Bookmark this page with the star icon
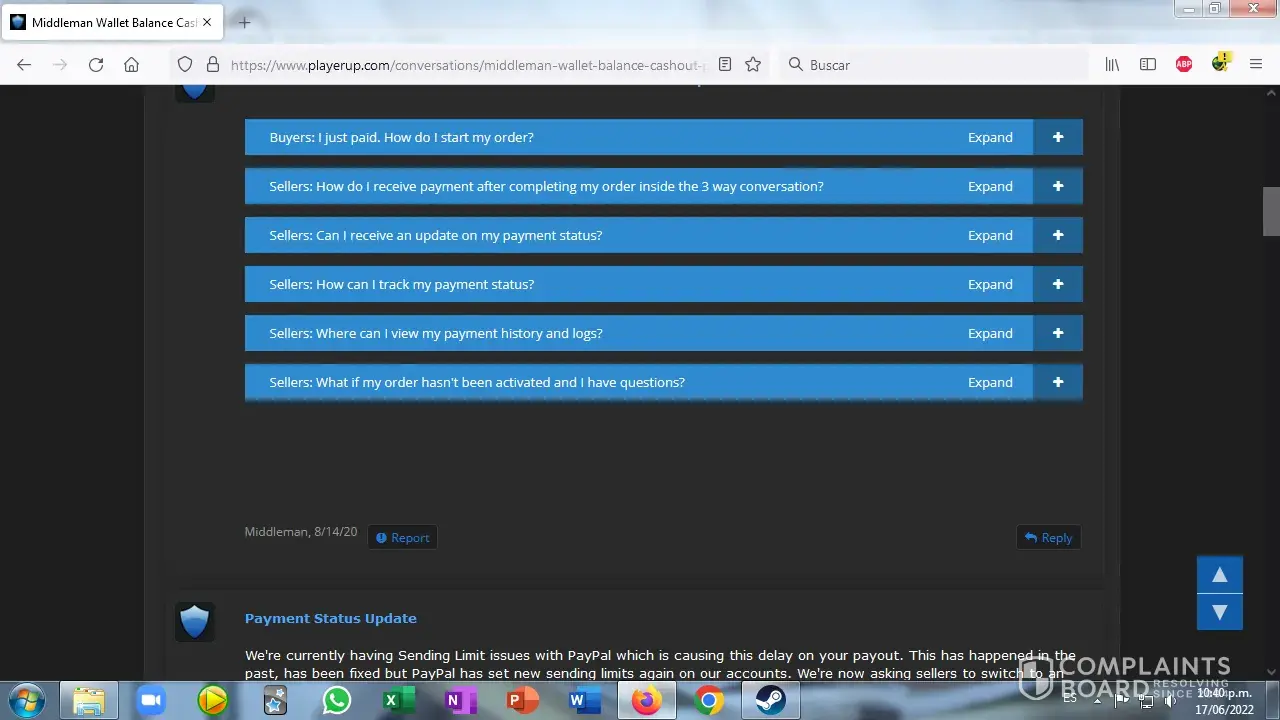 [753, 65]
